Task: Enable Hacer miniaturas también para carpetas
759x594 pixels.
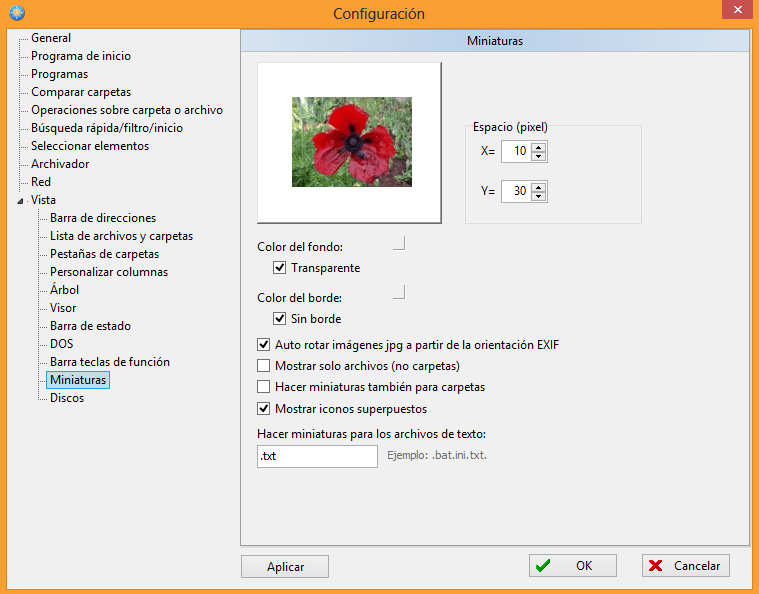Action: click(x=263, y=387)
